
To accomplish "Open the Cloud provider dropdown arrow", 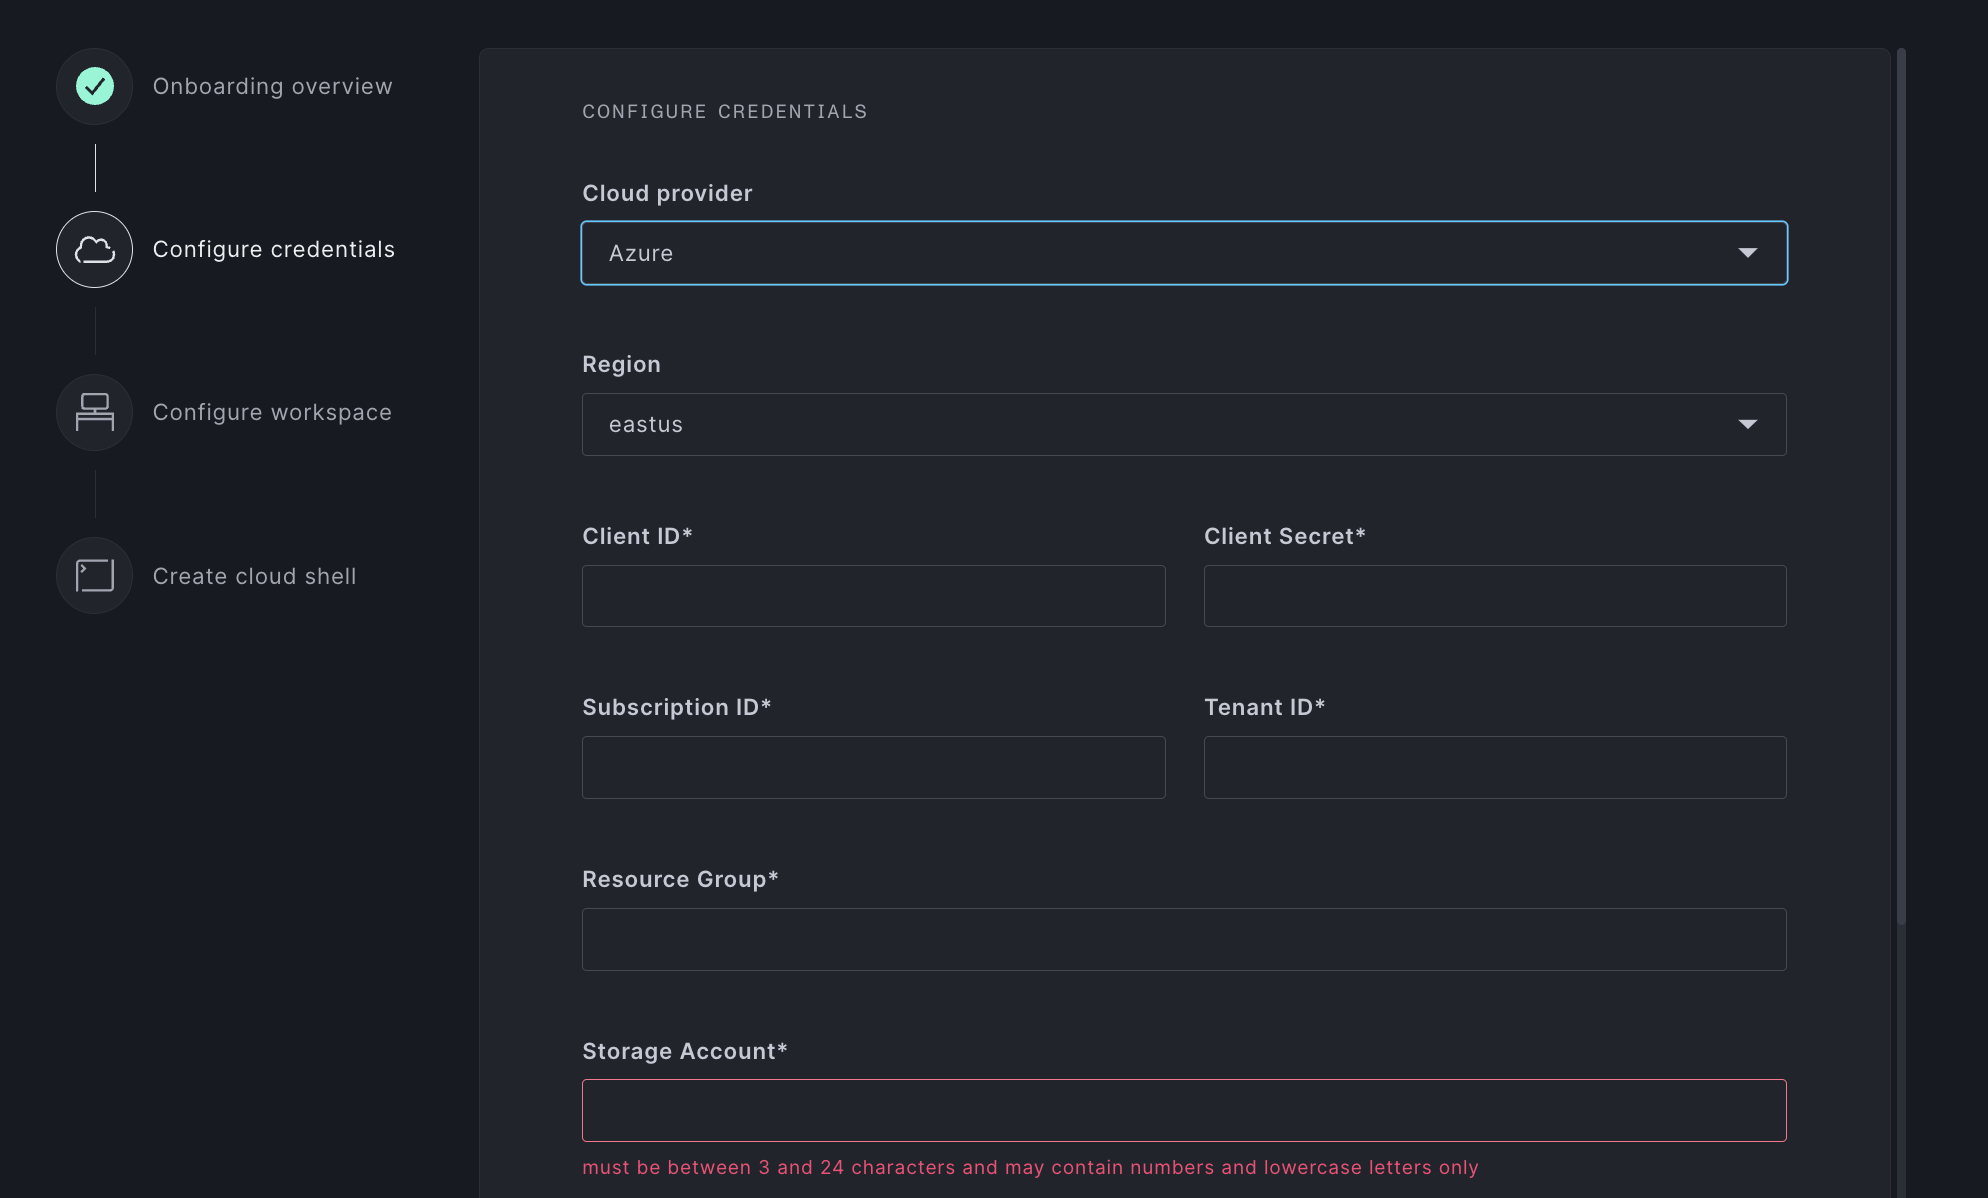I will pyautogui.click(x=1747, y=253).
